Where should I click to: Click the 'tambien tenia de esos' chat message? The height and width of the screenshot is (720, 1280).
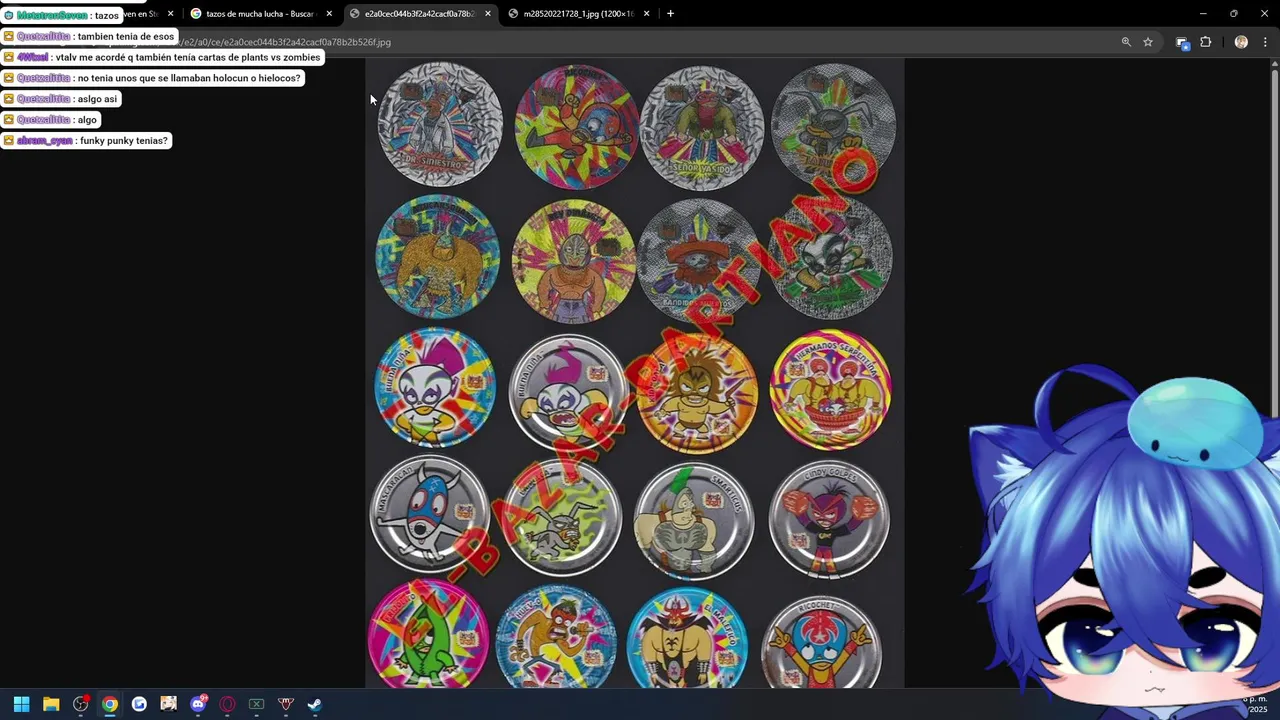point(89,36)
